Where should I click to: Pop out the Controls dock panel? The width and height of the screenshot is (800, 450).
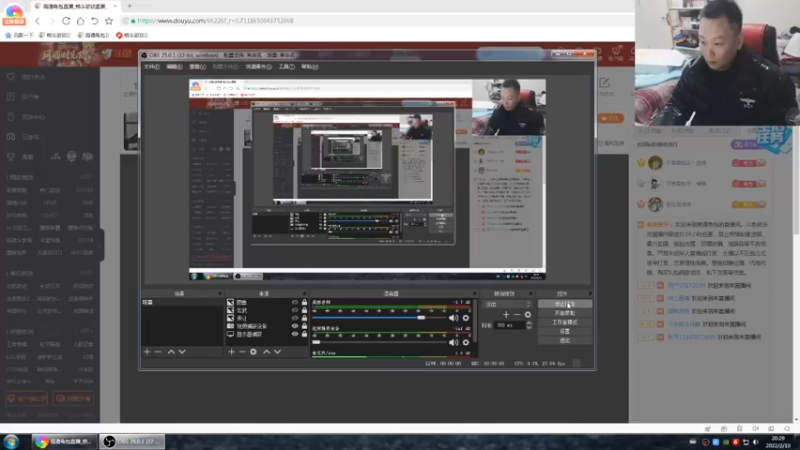(x=590, y=293)
